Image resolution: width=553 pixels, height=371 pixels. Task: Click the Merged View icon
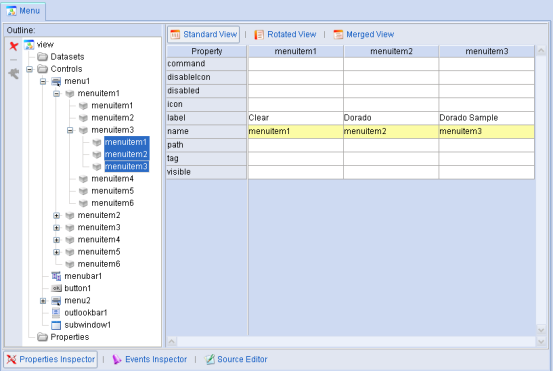338,35
